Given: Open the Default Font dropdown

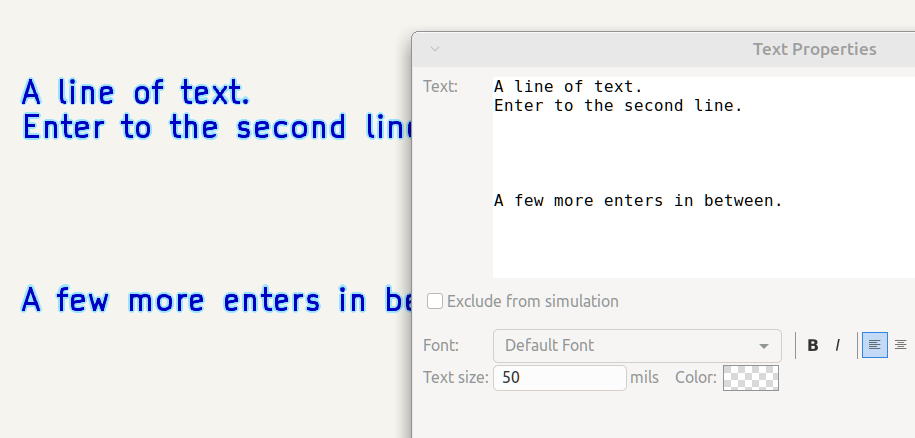Looking at the screenshot, I should pyautogui.click(x=636, y=345).
